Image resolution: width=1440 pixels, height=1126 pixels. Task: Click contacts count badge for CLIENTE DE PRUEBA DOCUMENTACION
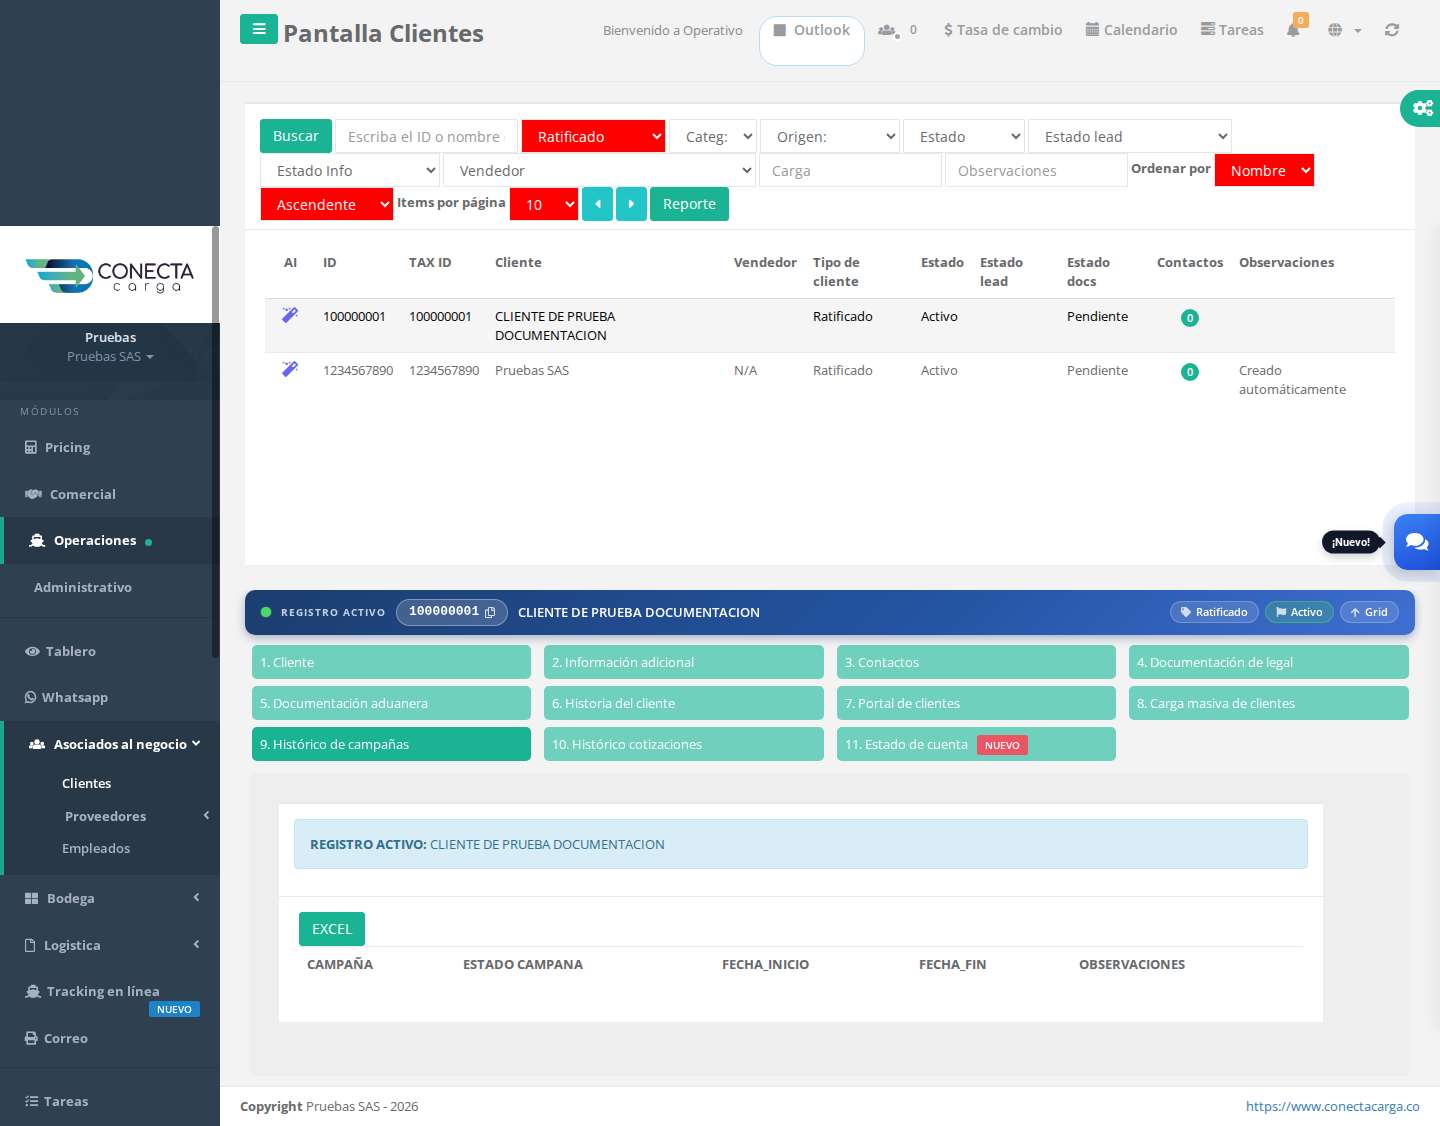coord(1190,318)
